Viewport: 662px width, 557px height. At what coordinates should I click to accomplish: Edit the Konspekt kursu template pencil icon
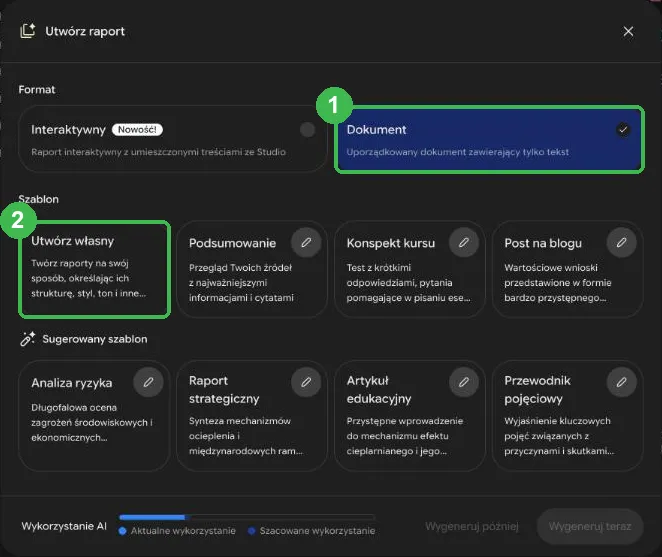[x=464, y=242]
